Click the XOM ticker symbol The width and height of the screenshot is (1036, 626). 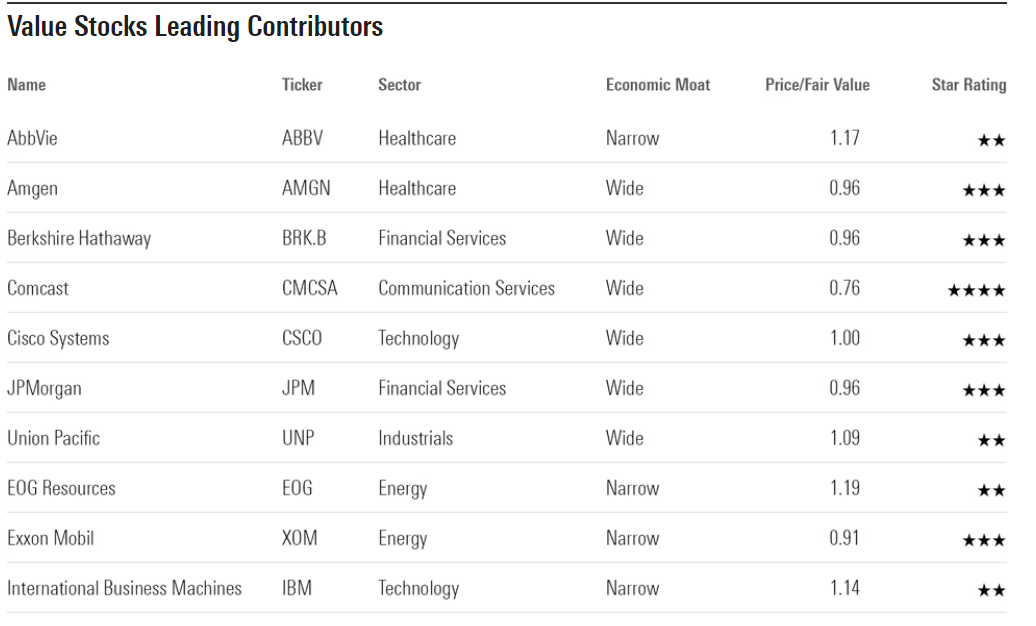(300, 538)
